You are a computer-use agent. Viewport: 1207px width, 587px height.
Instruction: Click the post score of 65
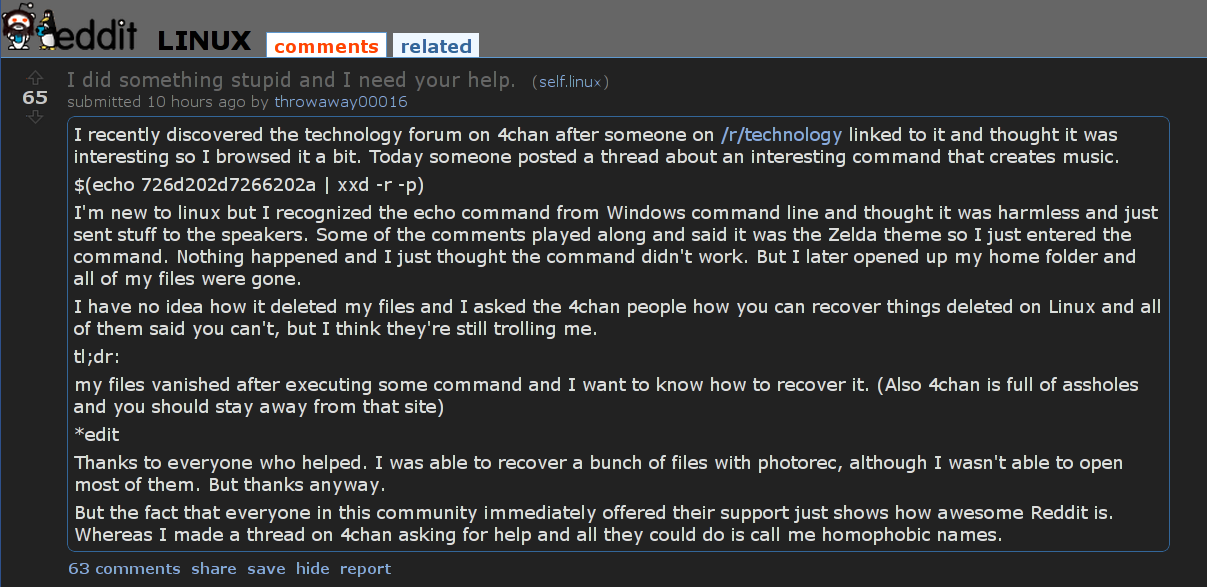[35, 98]
